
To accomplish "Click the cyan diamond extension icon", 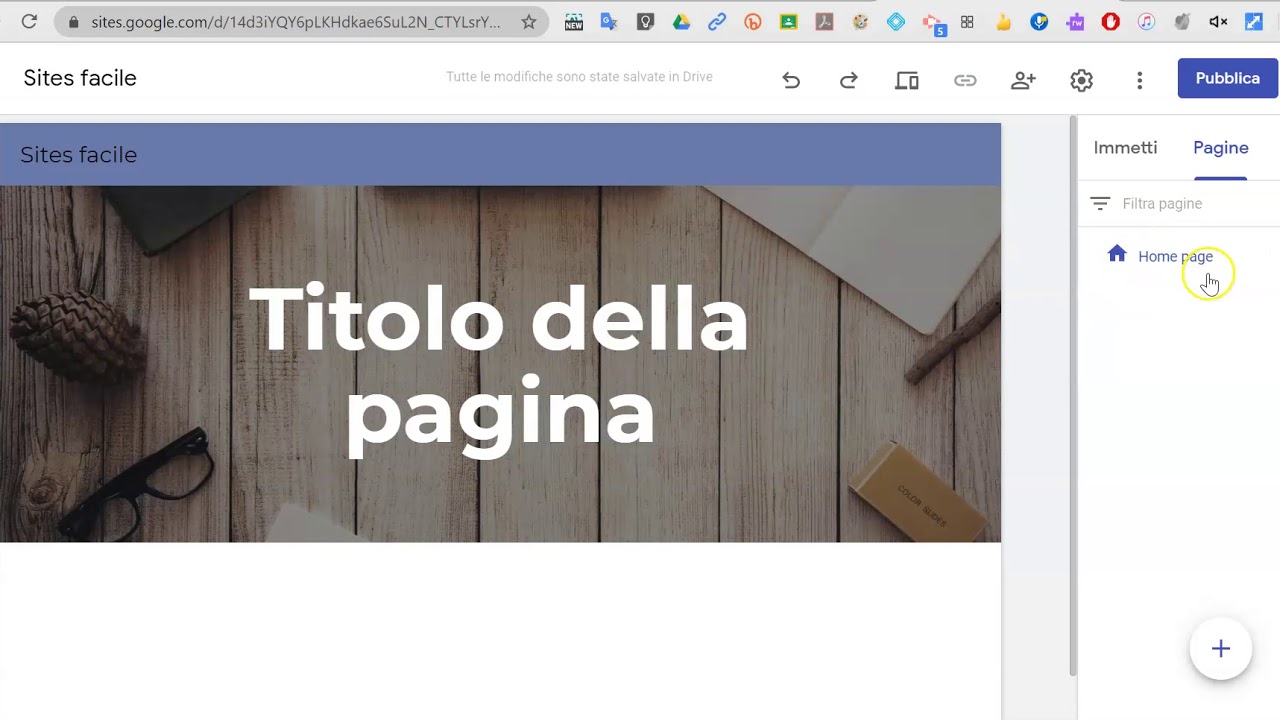I will (896, 21).
